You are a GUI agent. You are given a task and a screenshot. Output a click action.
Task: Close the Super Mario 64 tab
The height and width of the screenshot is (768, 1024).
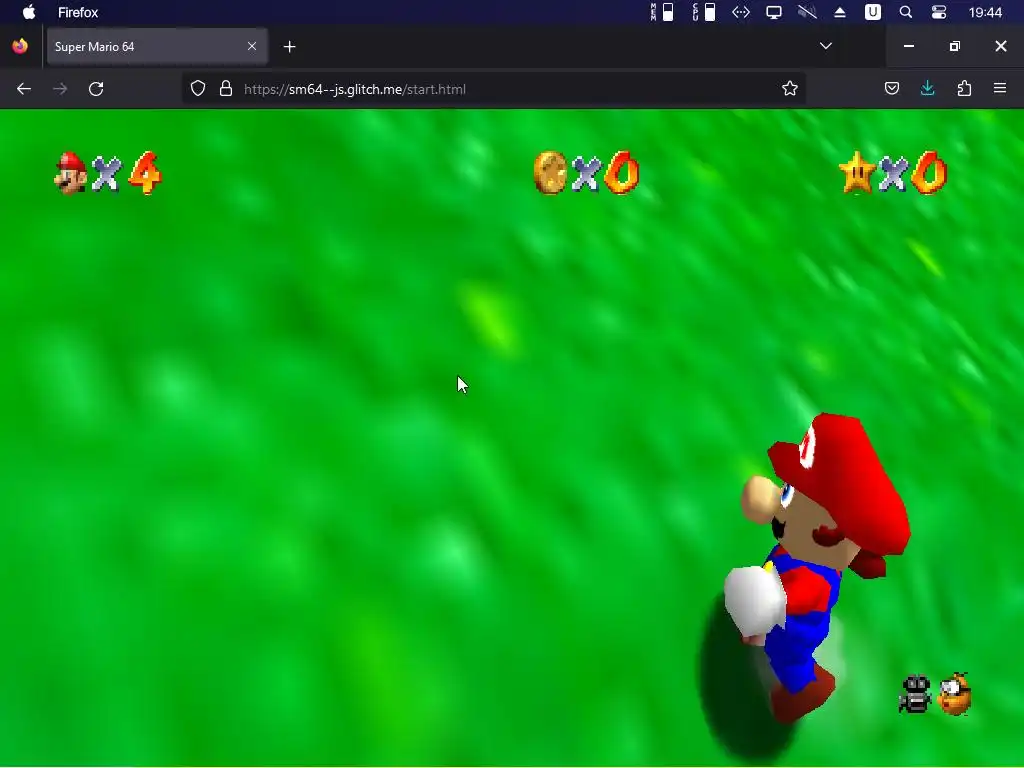point(252,46)
